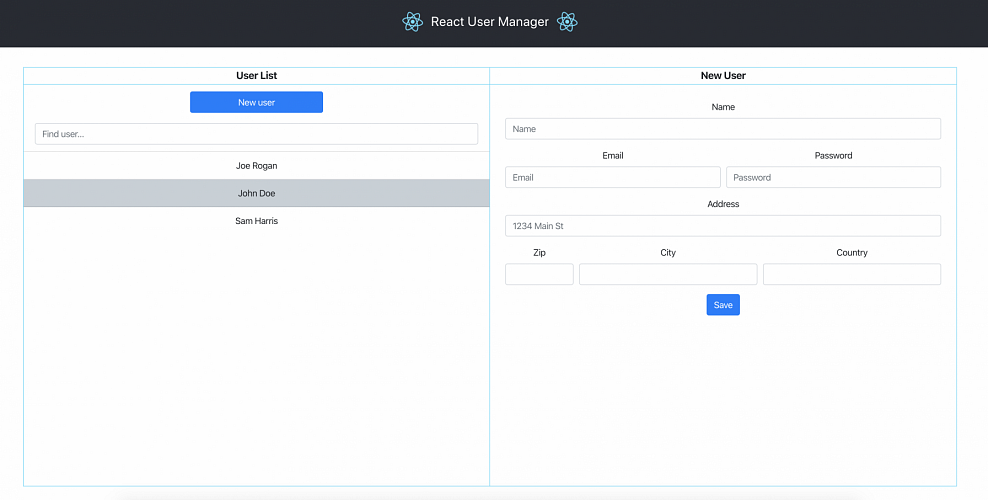This screenshot has height=500, width=988.
Task: Click into the Name input field
Action: pos(723,129)
